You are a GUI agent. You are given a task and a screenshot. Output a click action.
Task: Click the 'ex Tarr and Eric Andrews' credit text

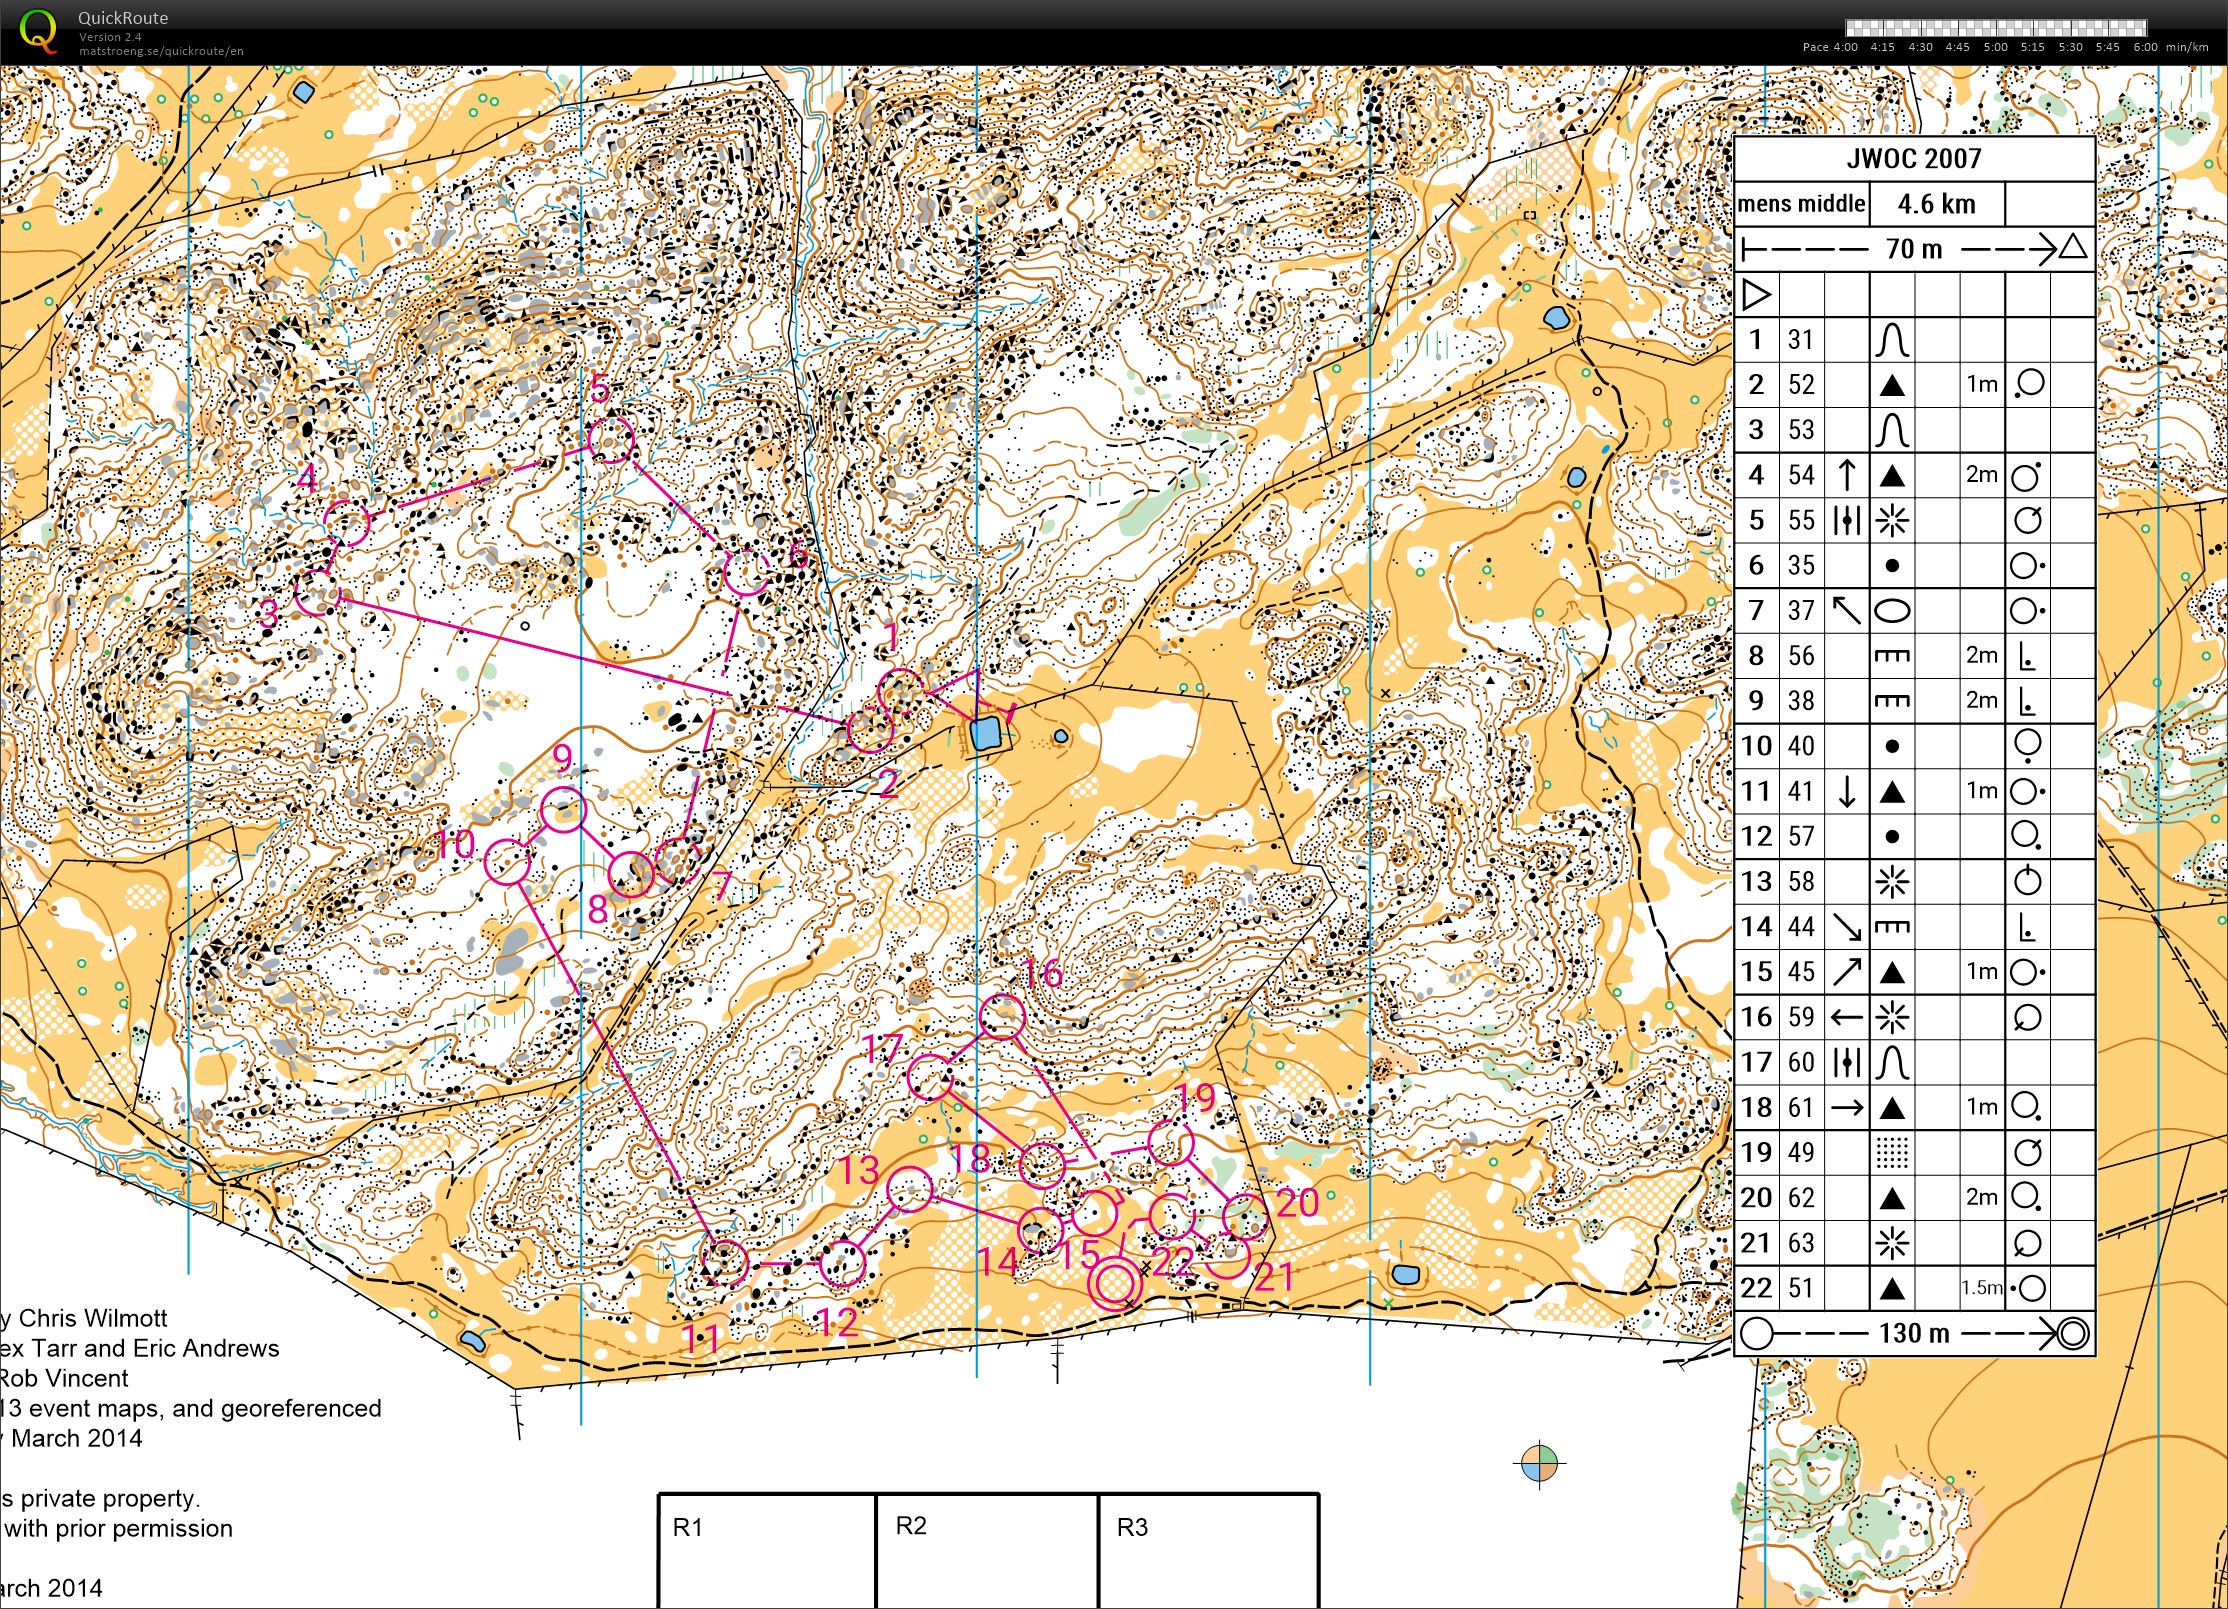coord(140,1348)
